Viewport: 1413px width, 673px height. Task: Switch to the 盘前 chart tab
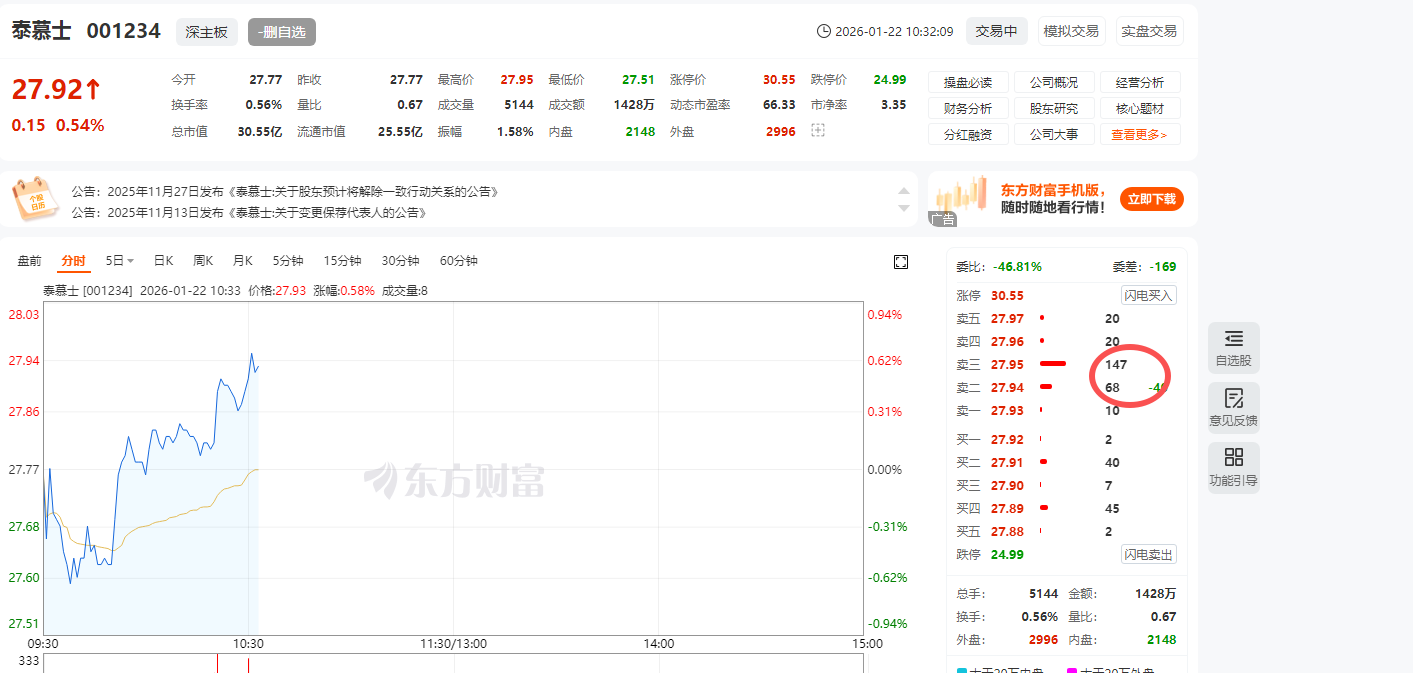tap(30, 261)
